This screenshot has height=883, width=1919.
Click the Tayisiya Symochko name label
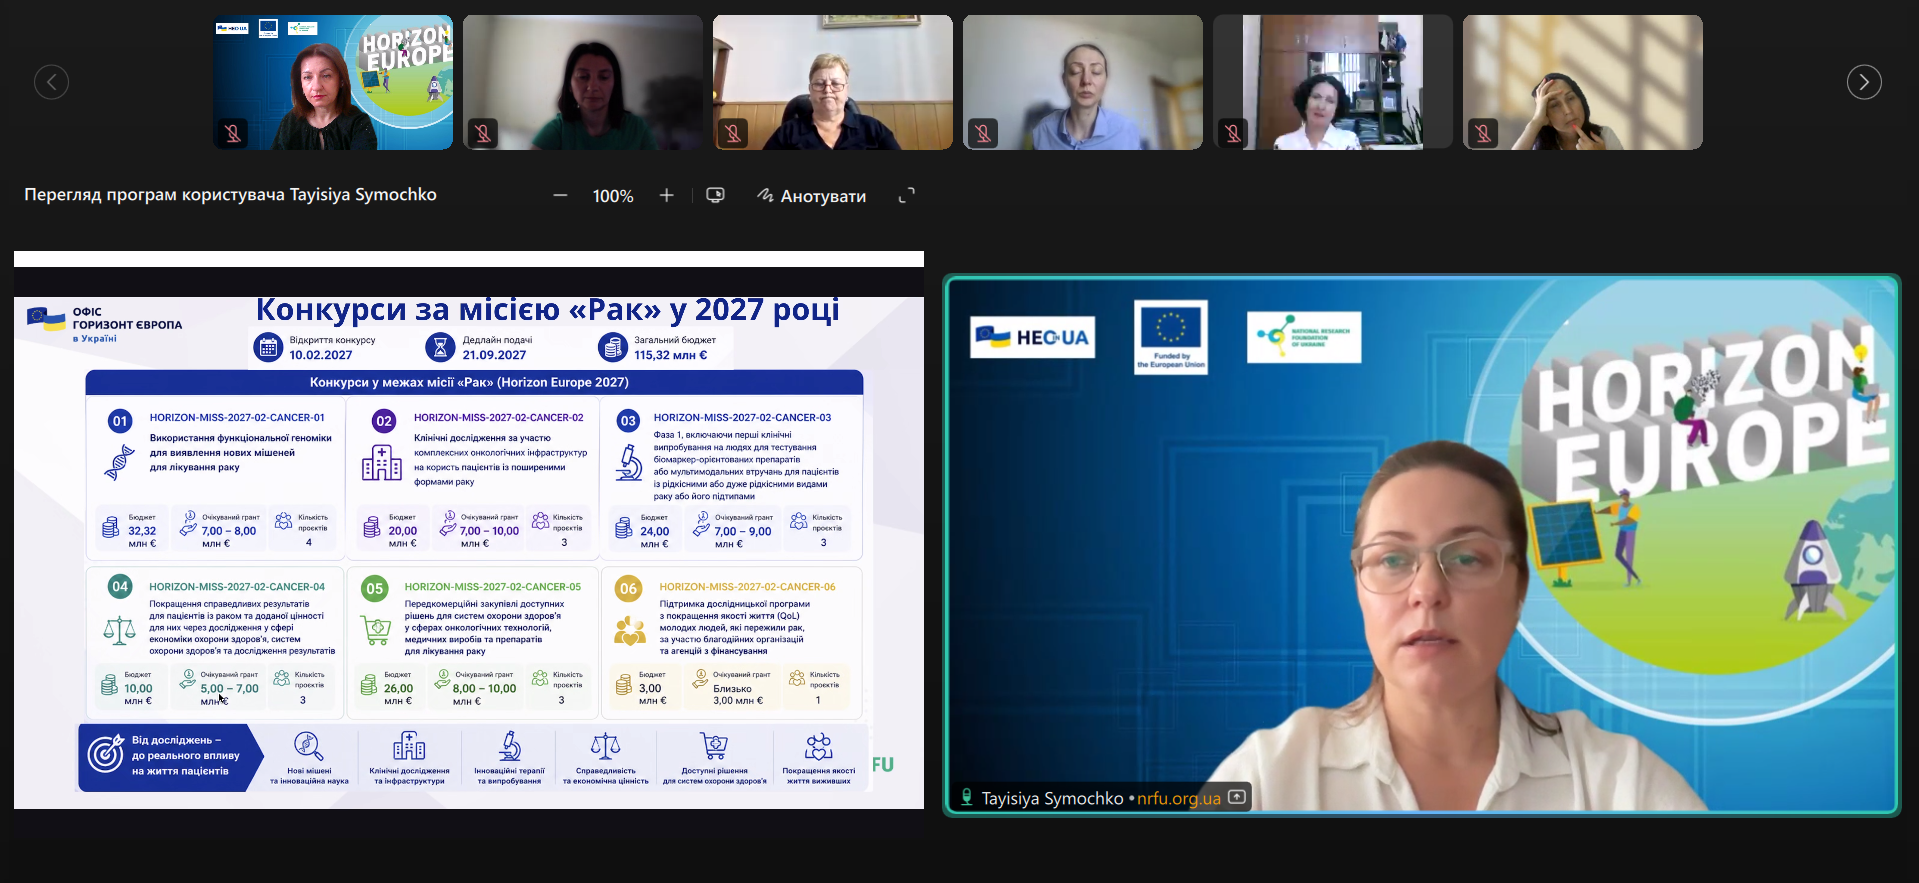[1052, 798]
